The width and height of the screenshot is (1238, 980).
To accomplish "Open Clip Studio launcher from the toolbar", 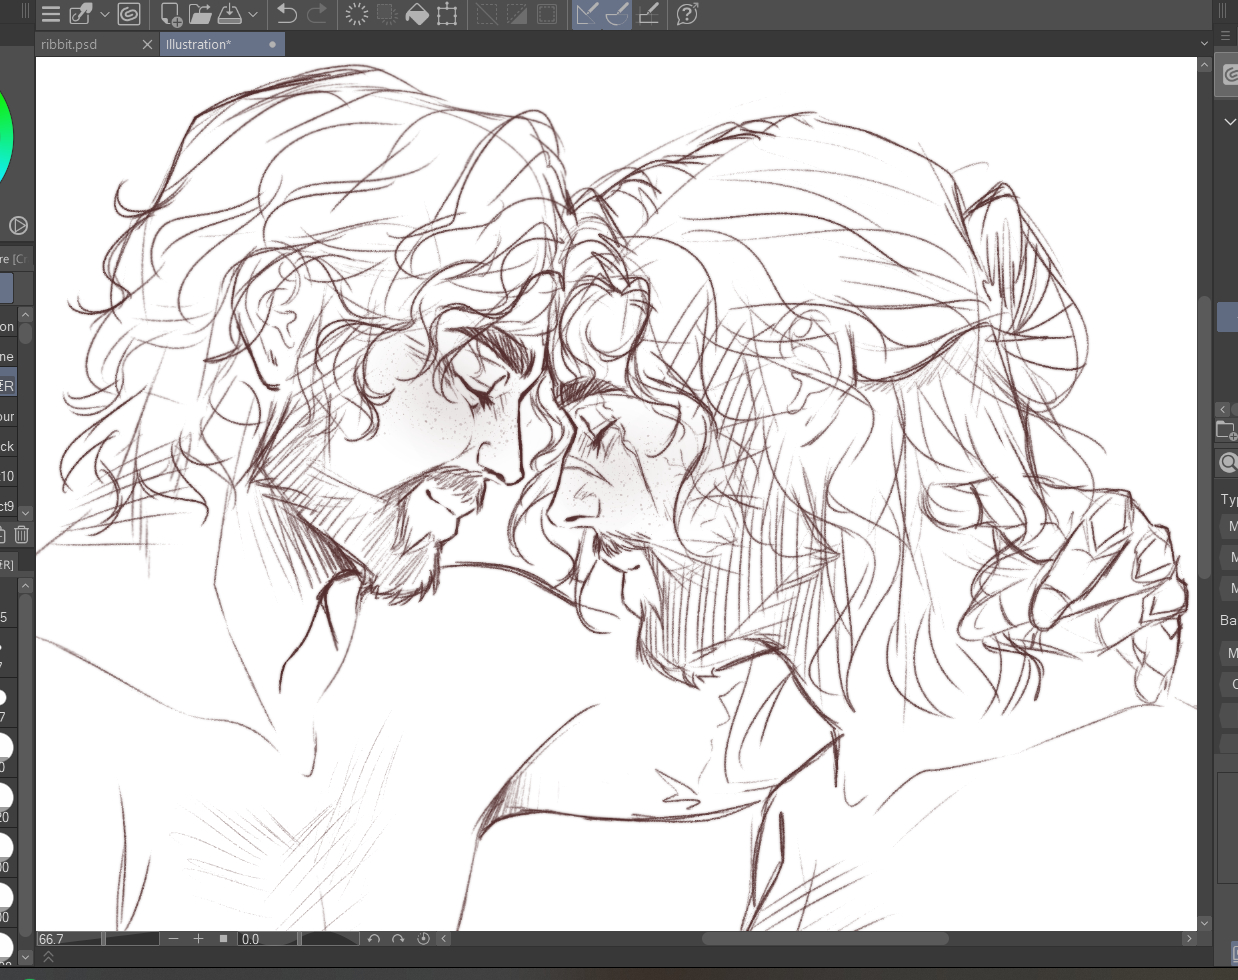I will point(128,14).
